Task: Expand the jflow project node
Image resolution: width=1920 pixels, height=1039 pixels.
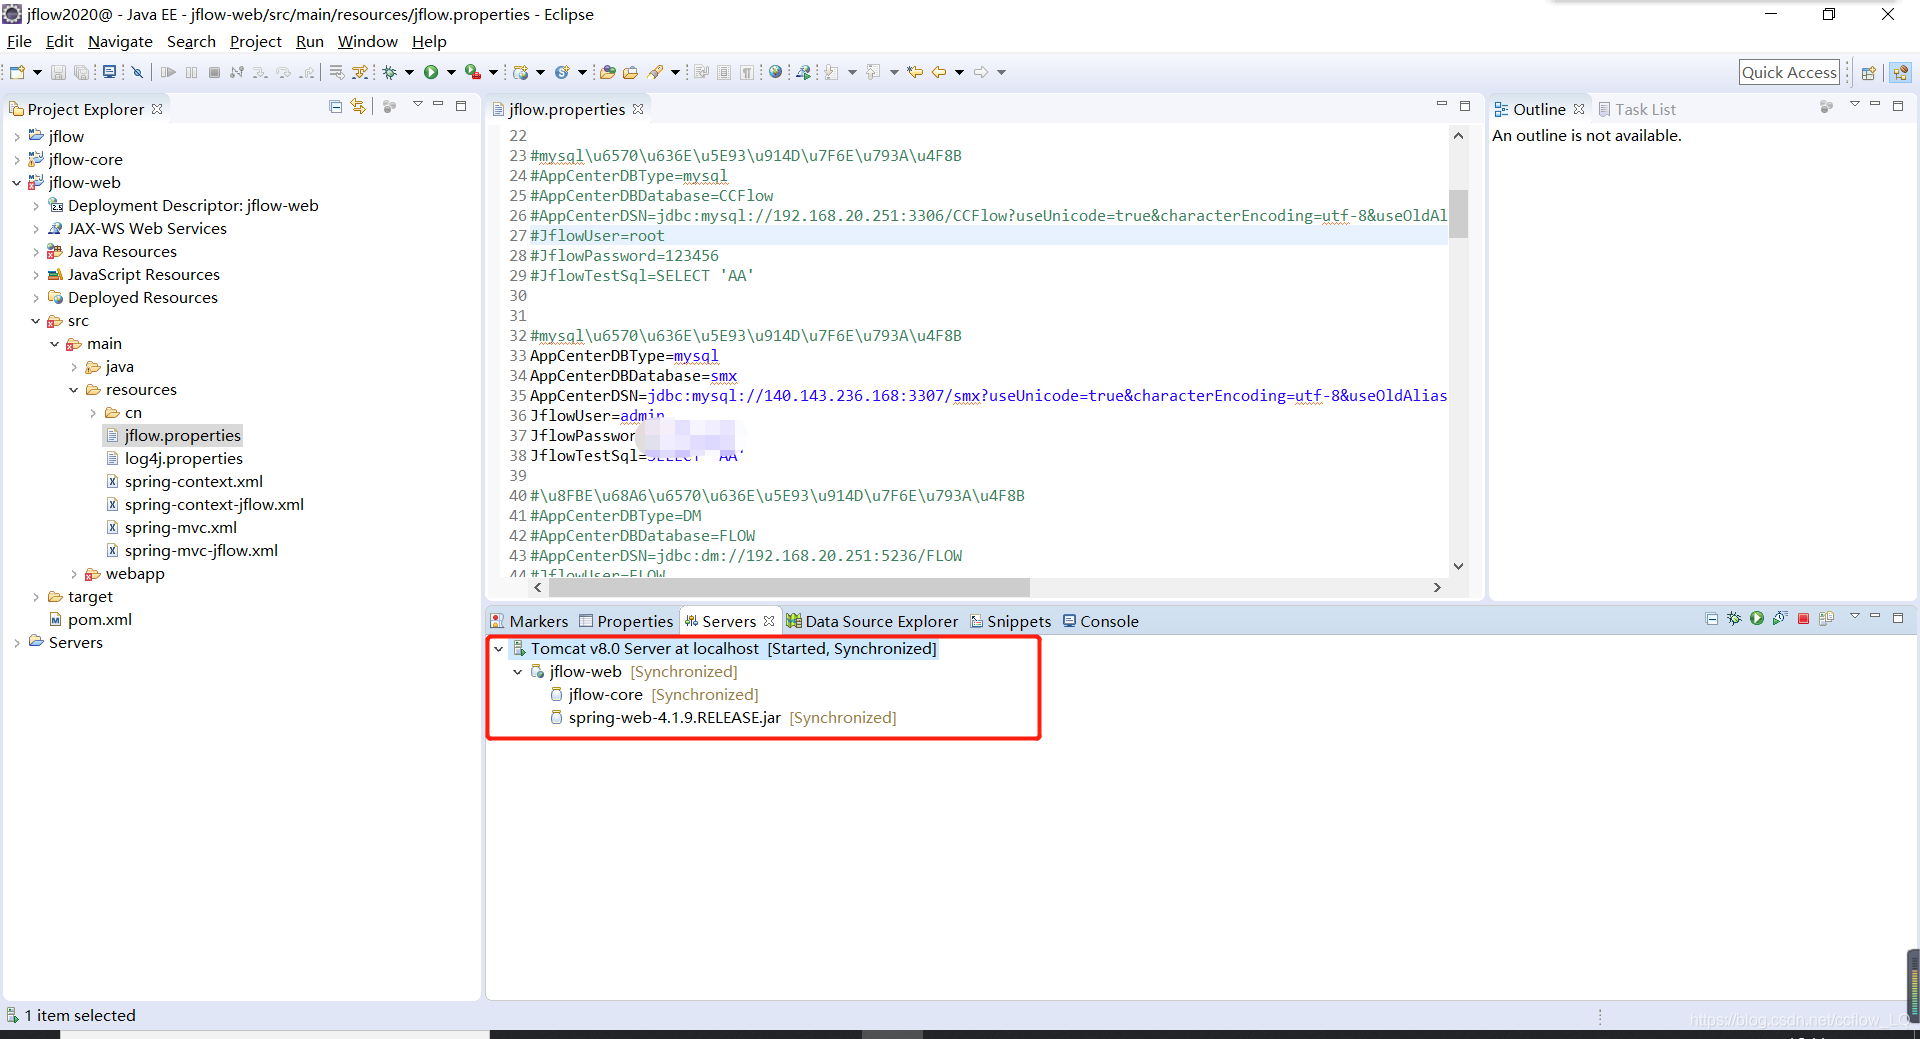Action: 17,137
